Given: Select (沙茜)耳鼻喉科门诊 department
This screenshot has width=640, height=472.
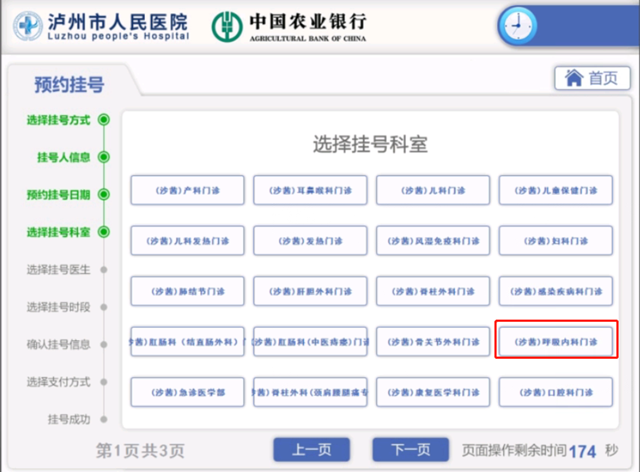Looking at the screenshot, I should pos(311,190).
